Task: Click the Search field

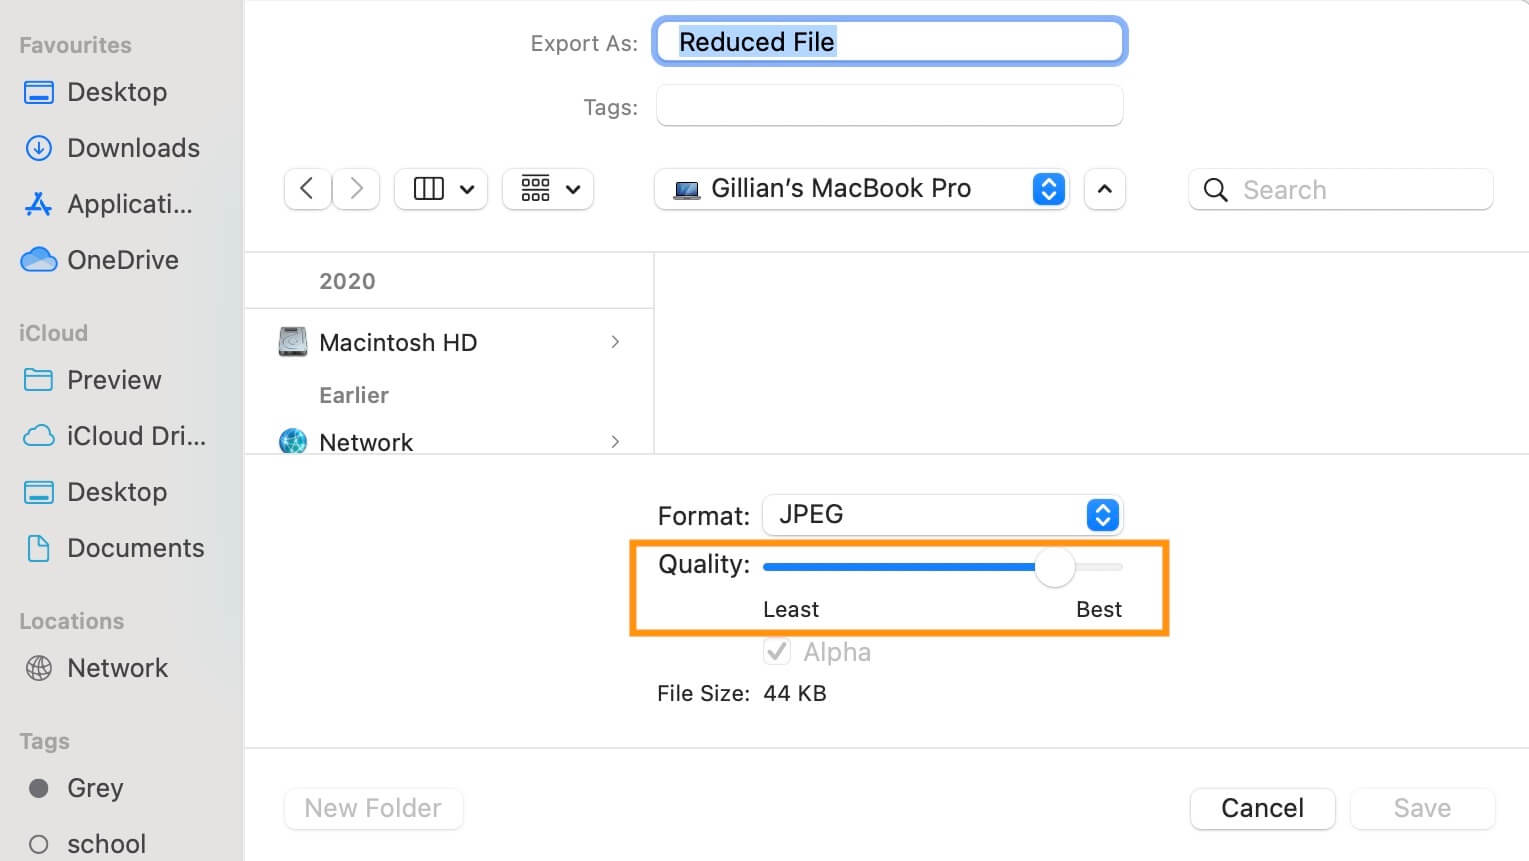Action: pos(1340,189)
